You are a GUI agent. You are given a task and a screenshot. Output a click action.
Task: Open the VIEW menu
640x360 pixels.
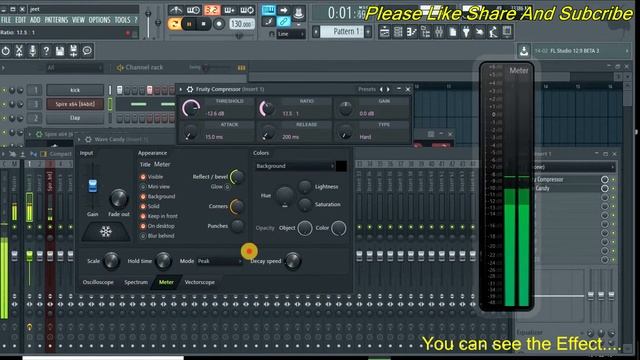(x=78, y=20)
